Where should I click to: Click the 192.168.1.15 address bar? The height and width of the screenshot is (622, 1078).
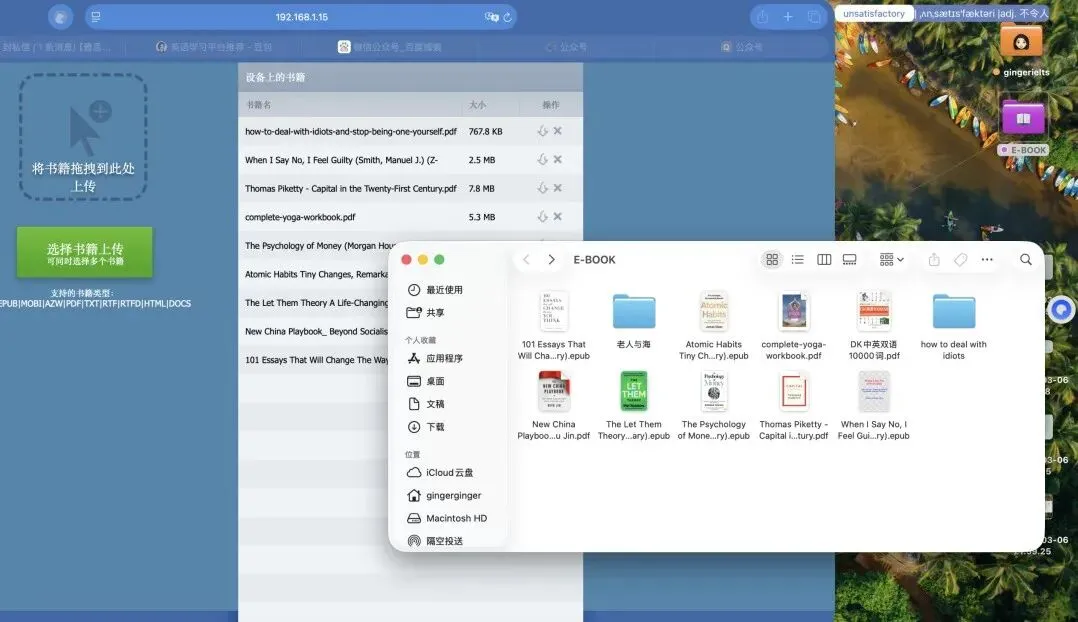(301, 17)
